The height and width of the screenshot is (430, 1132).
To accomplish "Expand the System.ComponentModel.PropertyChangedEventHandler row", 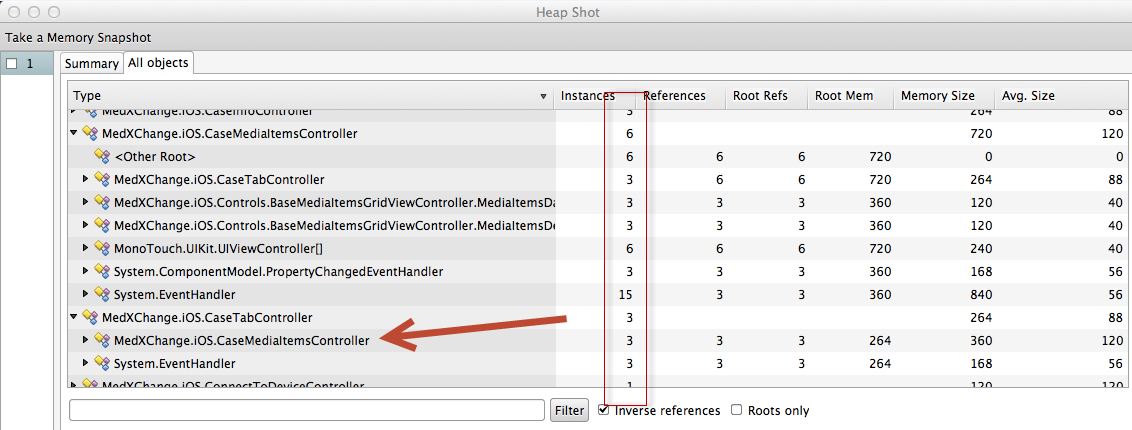I will click(x=85, y=271).
